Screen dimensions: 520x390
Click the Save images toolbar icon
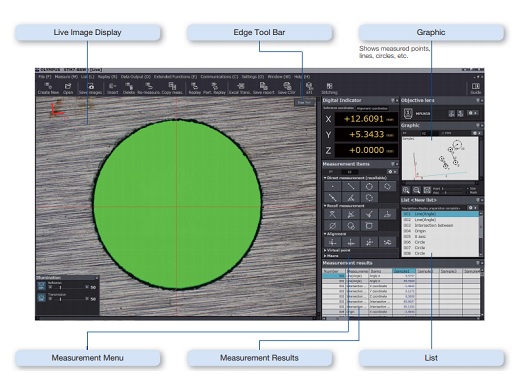click(90, 88)
